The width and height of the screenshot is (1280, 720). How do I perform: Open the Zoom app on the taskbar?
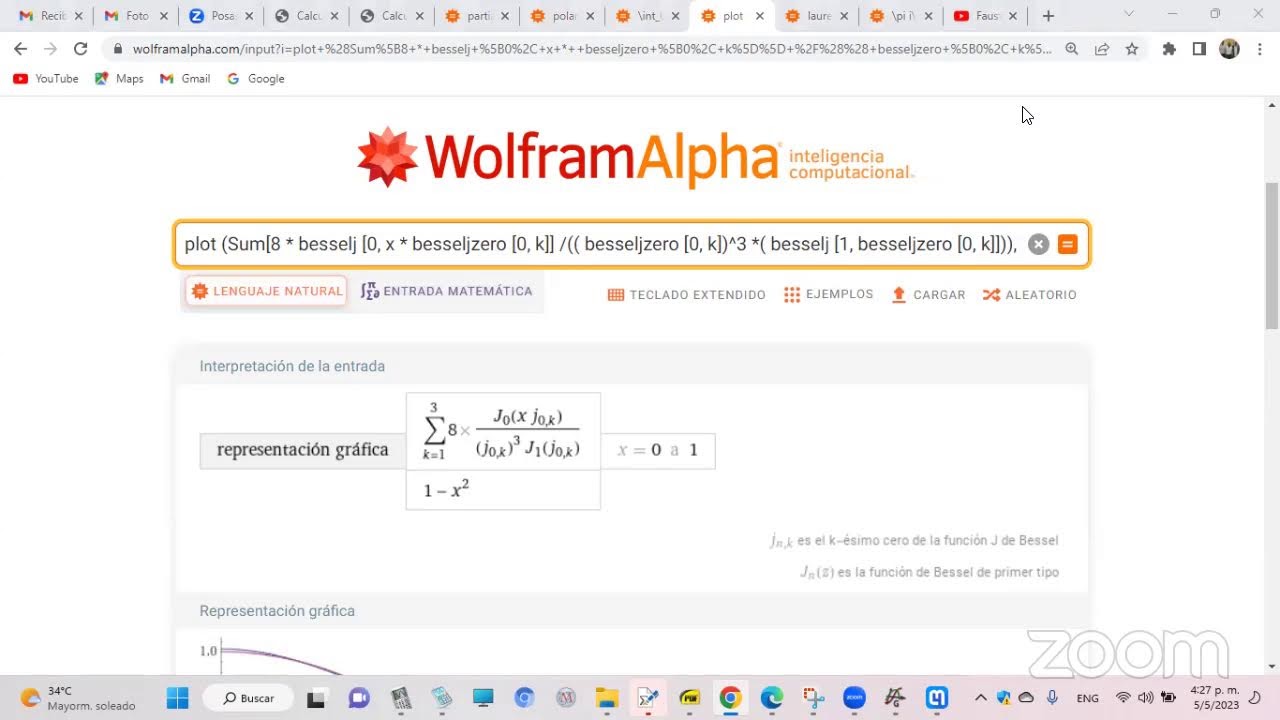(x=854, y=698)
